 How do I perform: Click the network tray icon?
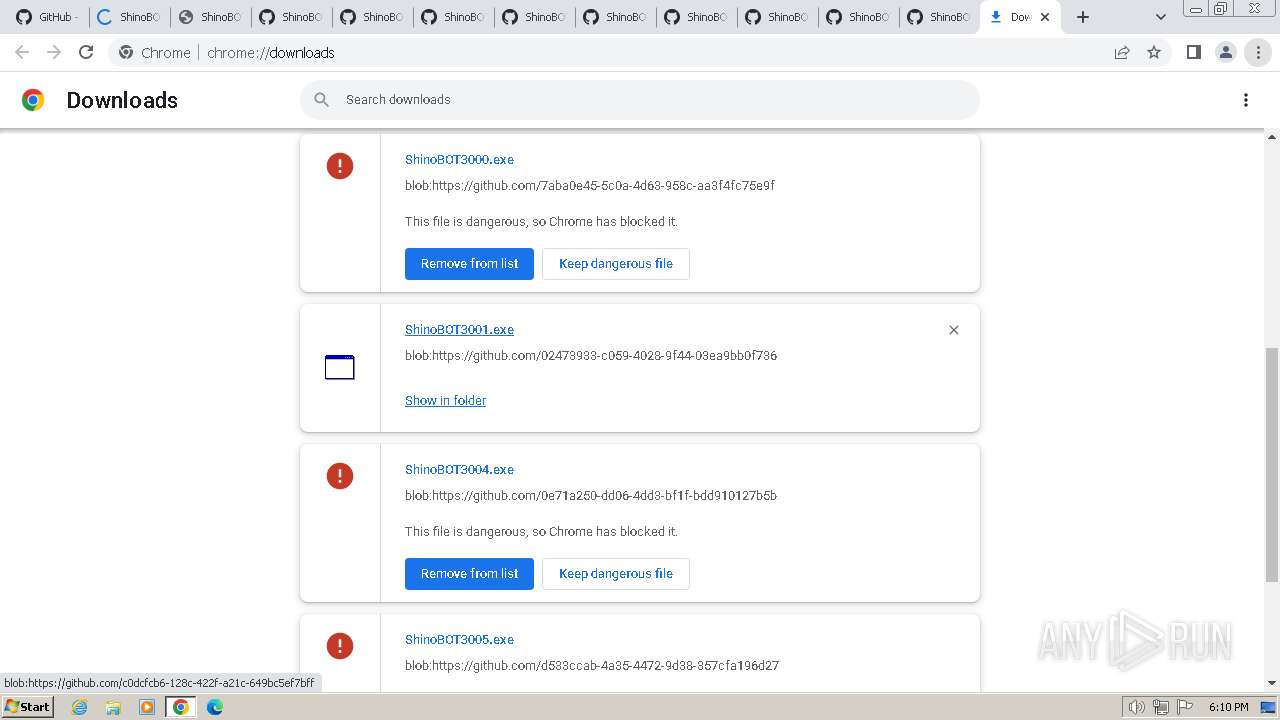tap(1161, 707)
